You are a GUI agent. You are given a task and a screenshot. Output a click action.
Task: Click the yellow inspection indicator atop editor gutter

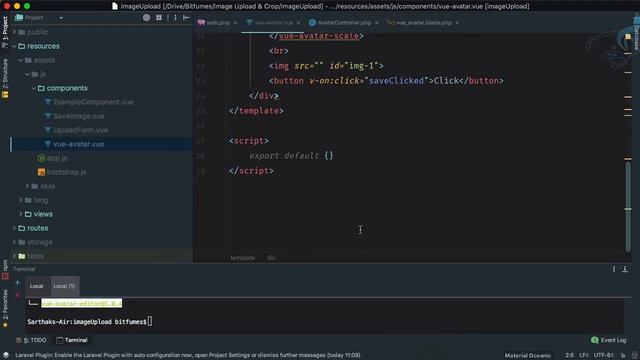click(x=628, y=37)
